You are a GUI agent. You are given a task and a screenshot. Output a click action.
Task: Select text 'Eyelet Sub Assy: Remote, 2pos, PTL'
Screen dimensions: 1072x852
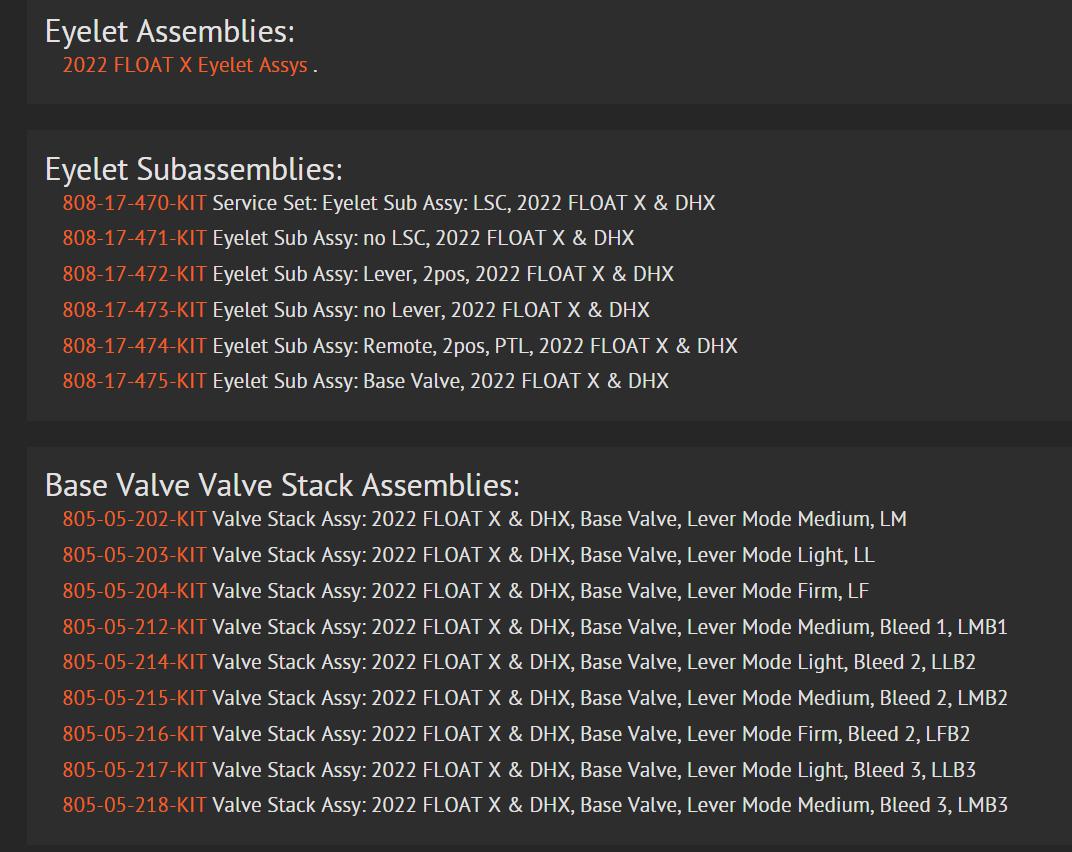click(x=371, y=346)
